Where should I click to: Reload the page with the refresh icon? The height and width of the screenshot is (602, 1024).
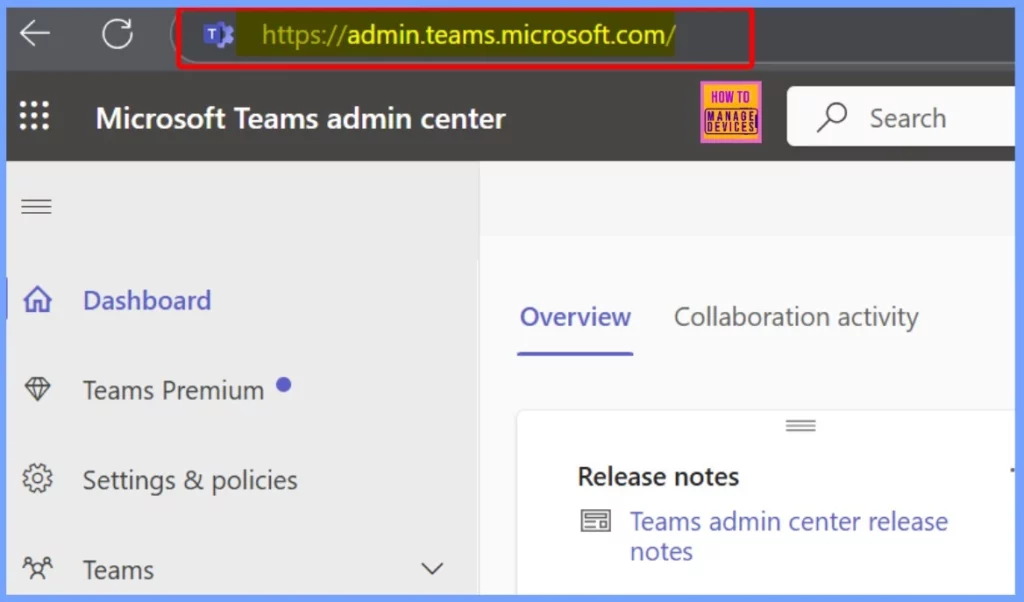click(x=118, y=33)
